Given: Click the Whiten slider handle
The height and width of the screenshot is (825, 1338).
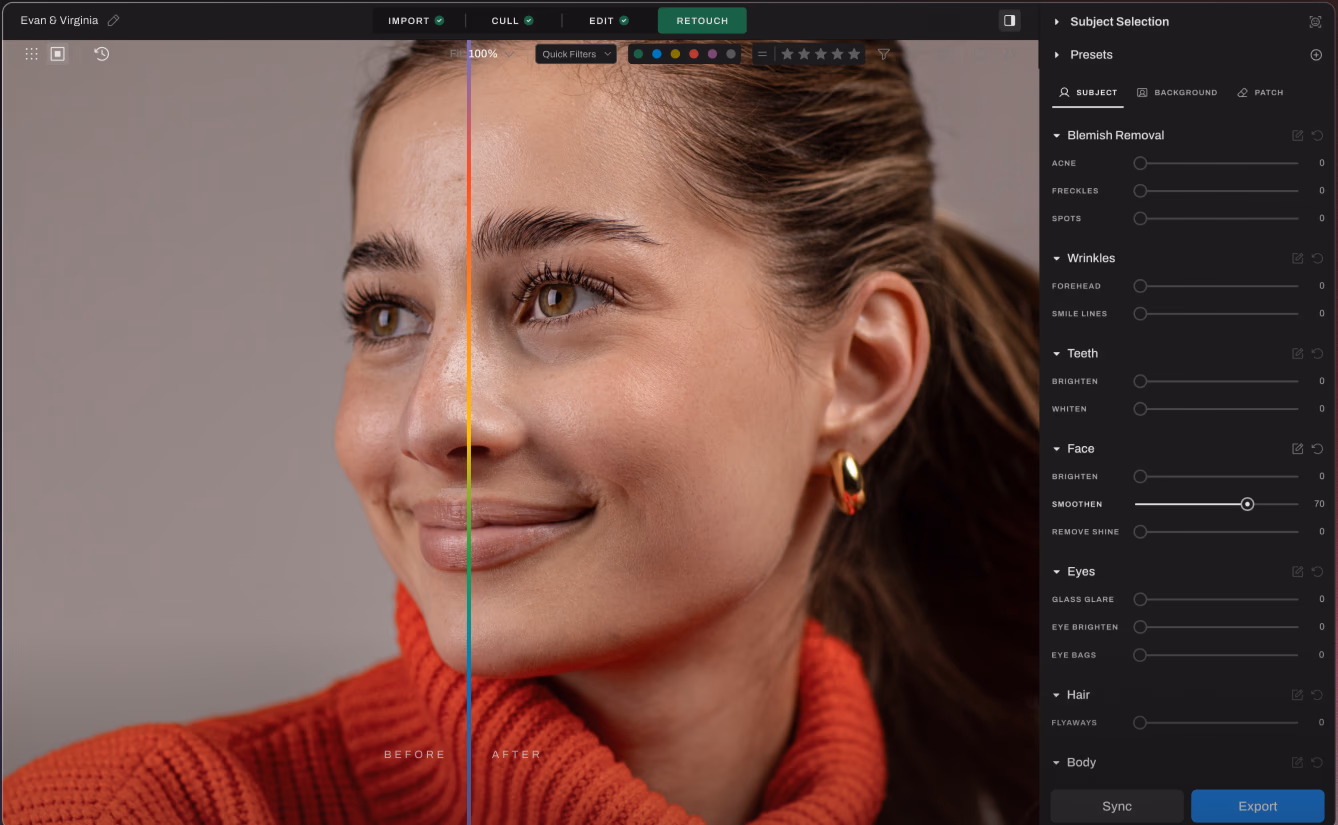Looking at the screenshot, I should (1140, 409).
